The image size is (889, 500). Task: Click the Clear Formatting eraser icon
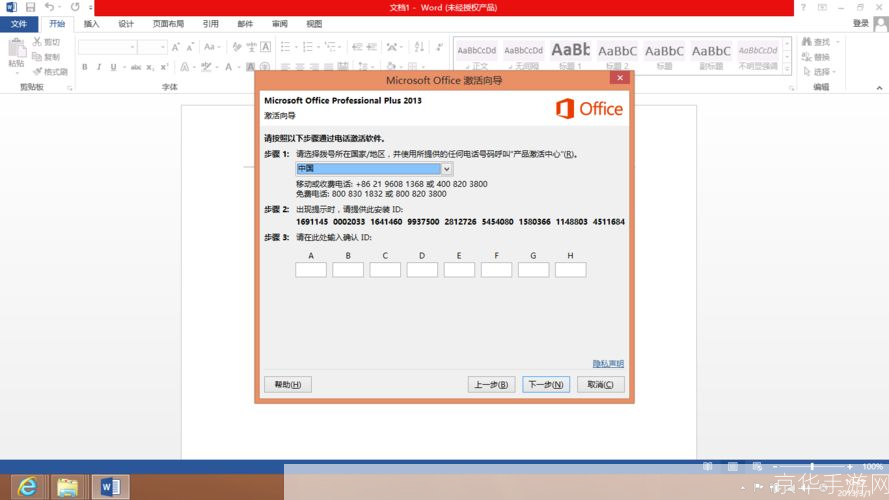click(x=236, y=47)
